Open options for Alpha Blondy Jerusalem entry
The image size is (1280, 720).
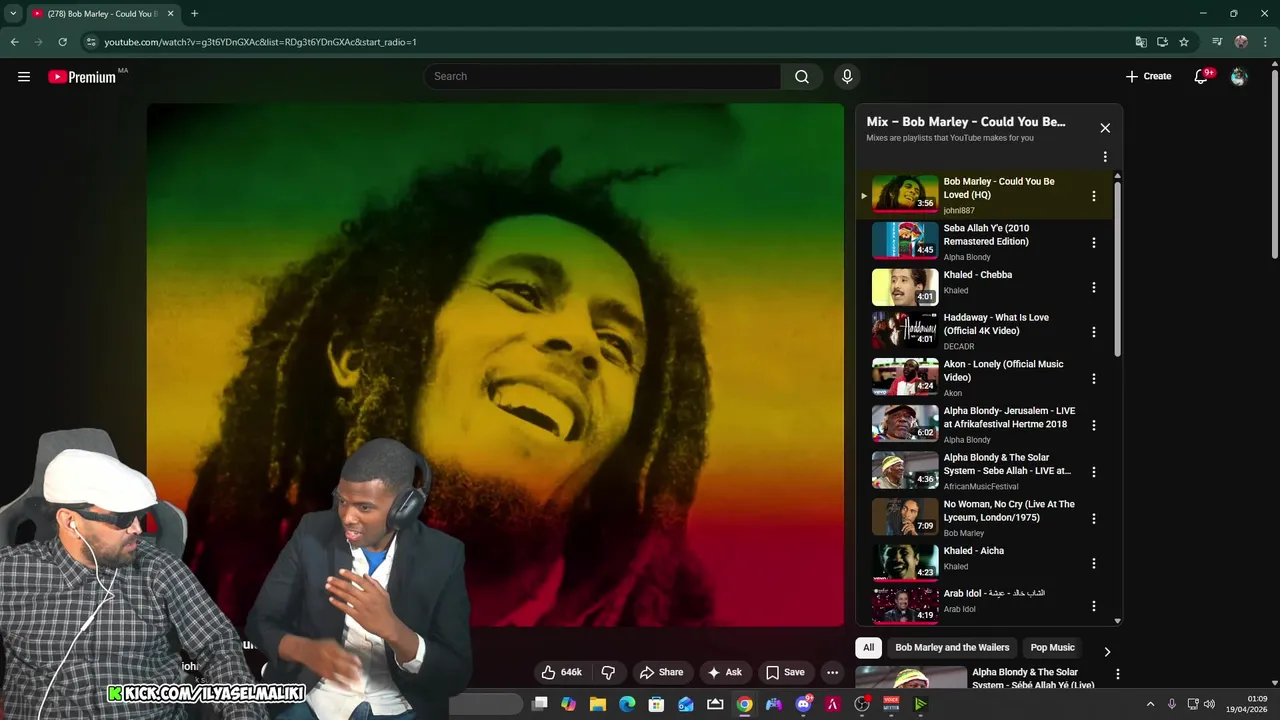(x=1094, y=425)
